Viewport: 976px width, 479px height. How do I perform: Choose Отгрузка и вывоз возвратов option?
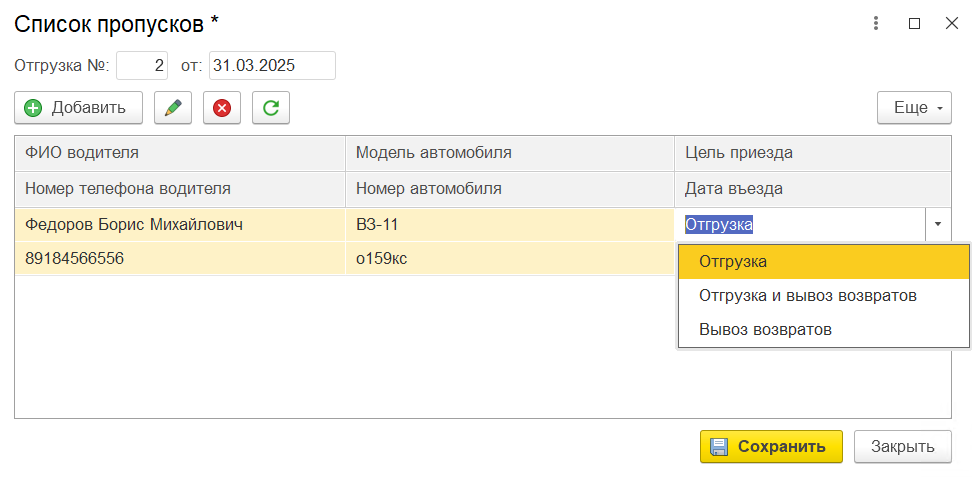[x=808, y=296]
